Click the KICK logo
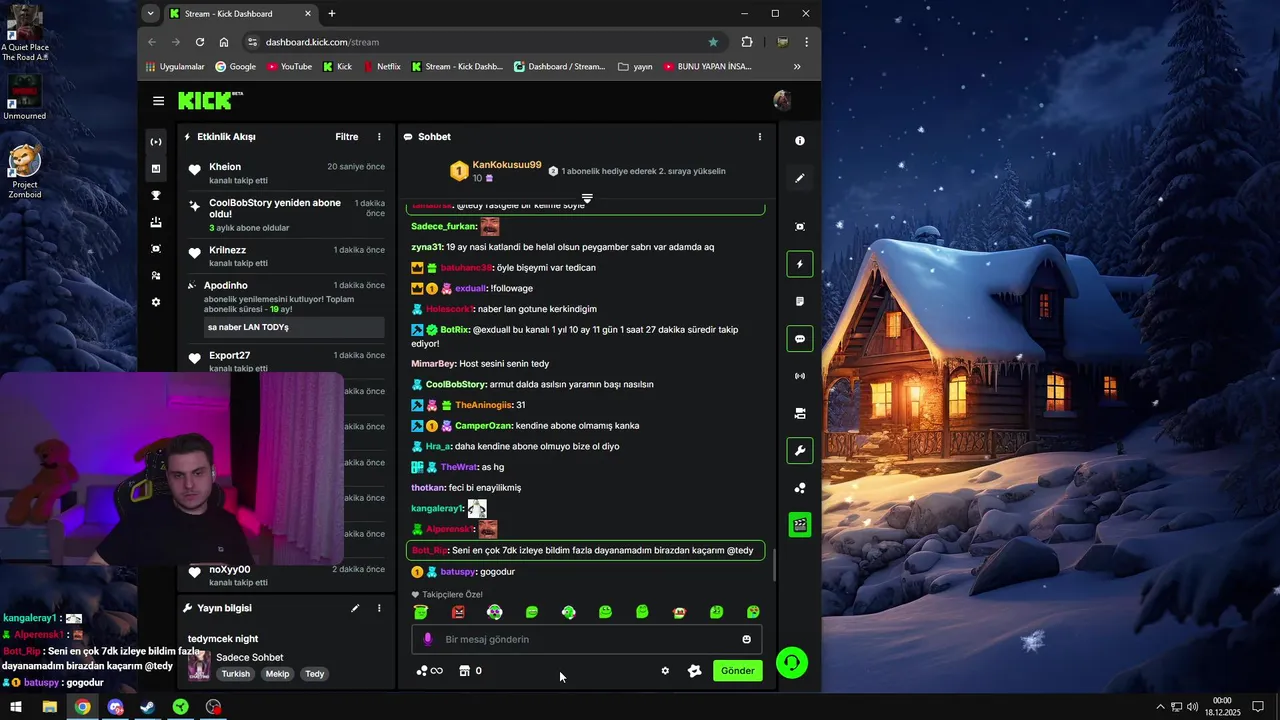 pos(210,100)
